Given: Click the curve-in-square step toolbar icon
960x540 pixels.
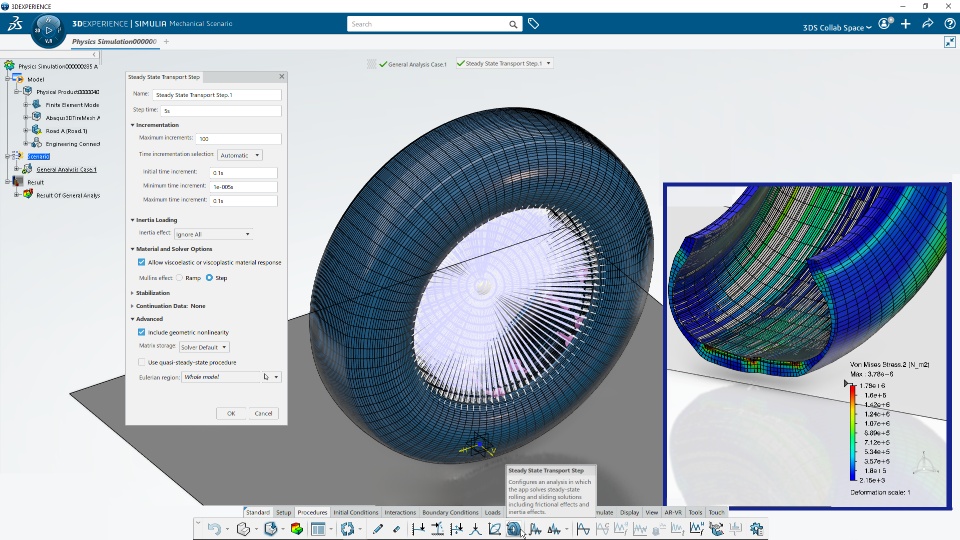Looking at the screenshot, I should pos(494,529).
